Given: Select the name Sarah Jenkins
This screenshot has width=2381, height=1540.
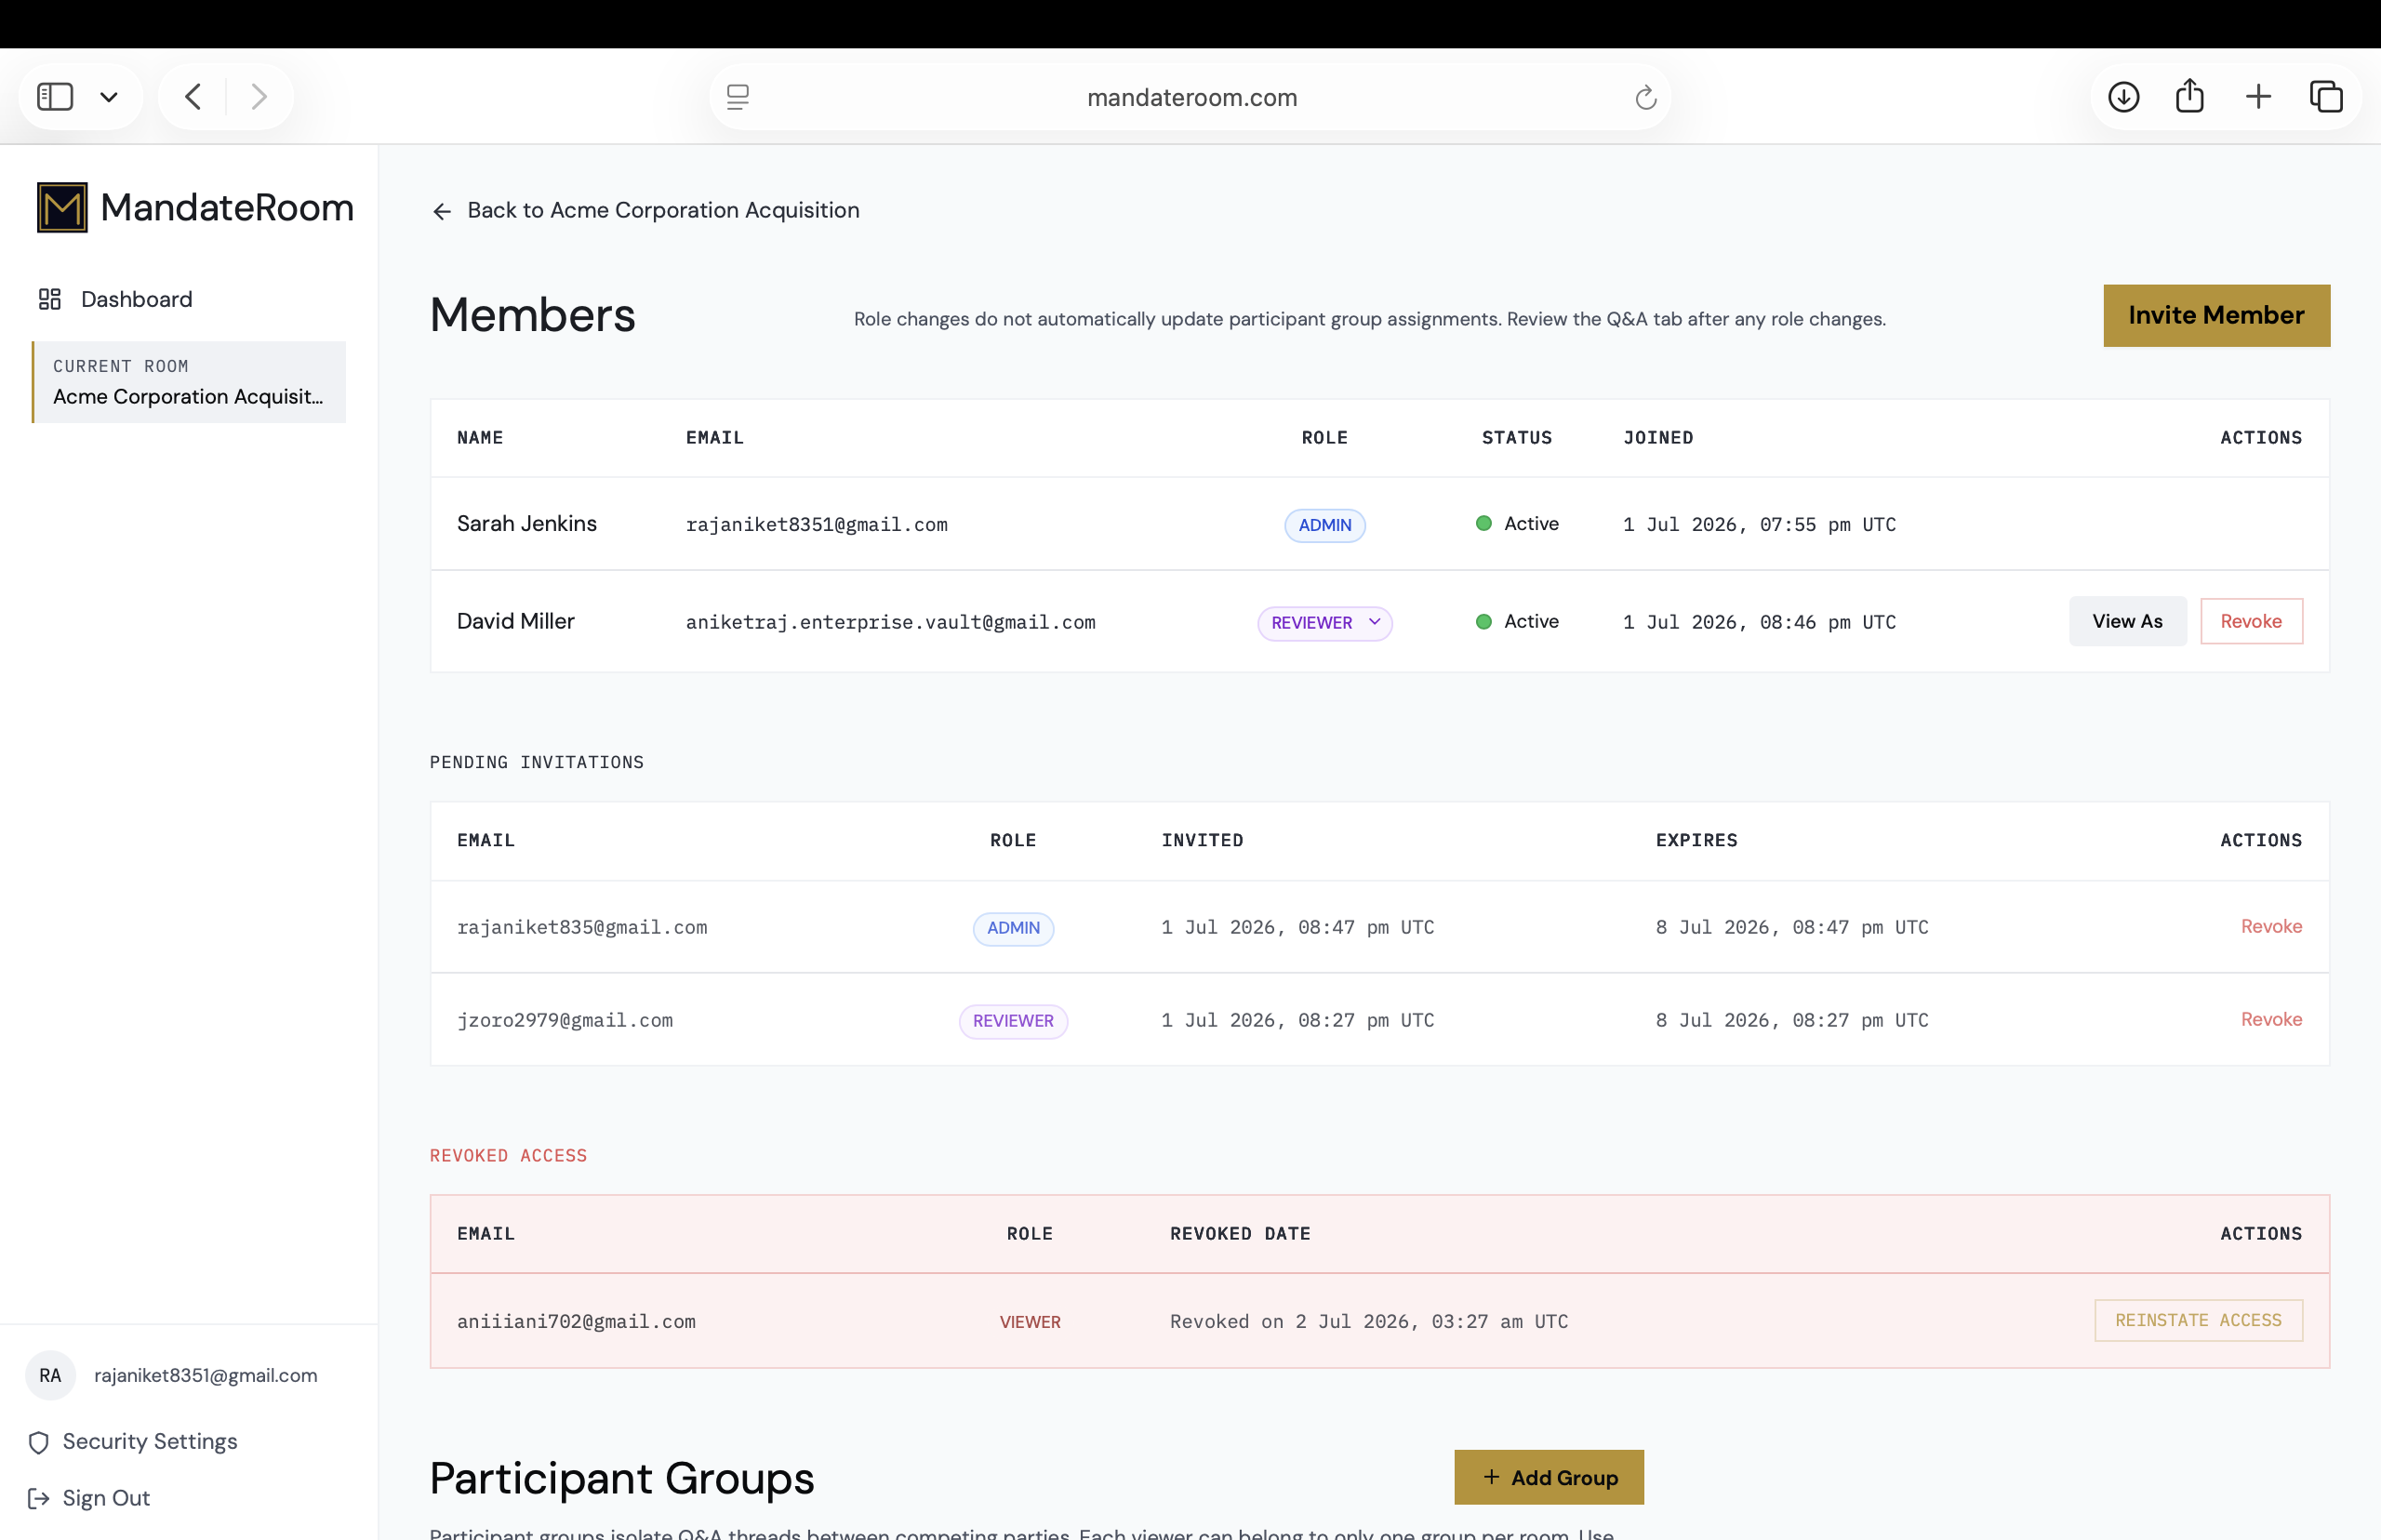Looking at the screenshot, I should pyautogui.click(x=527, y=523).
